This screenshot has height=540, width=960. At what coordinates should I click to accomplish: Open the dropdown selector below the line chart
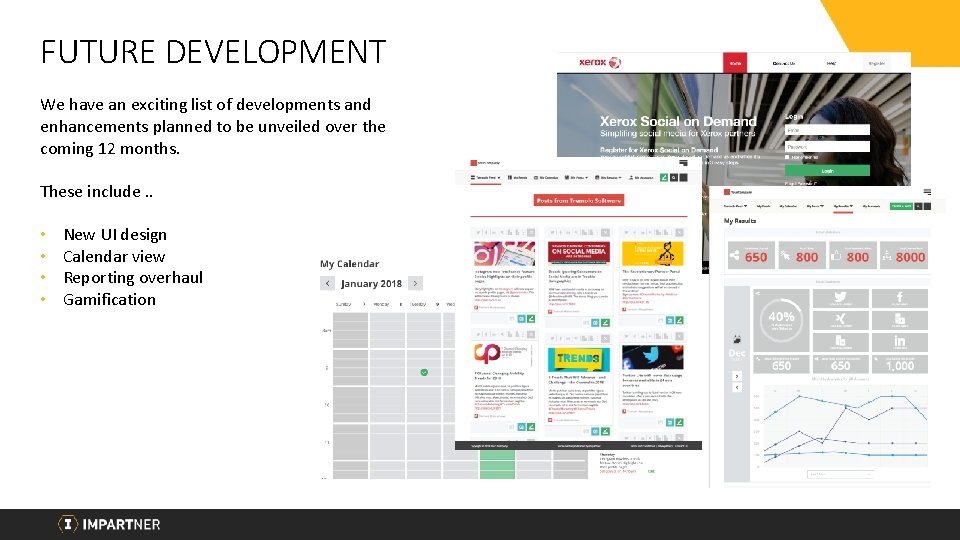tap(840, 474)
